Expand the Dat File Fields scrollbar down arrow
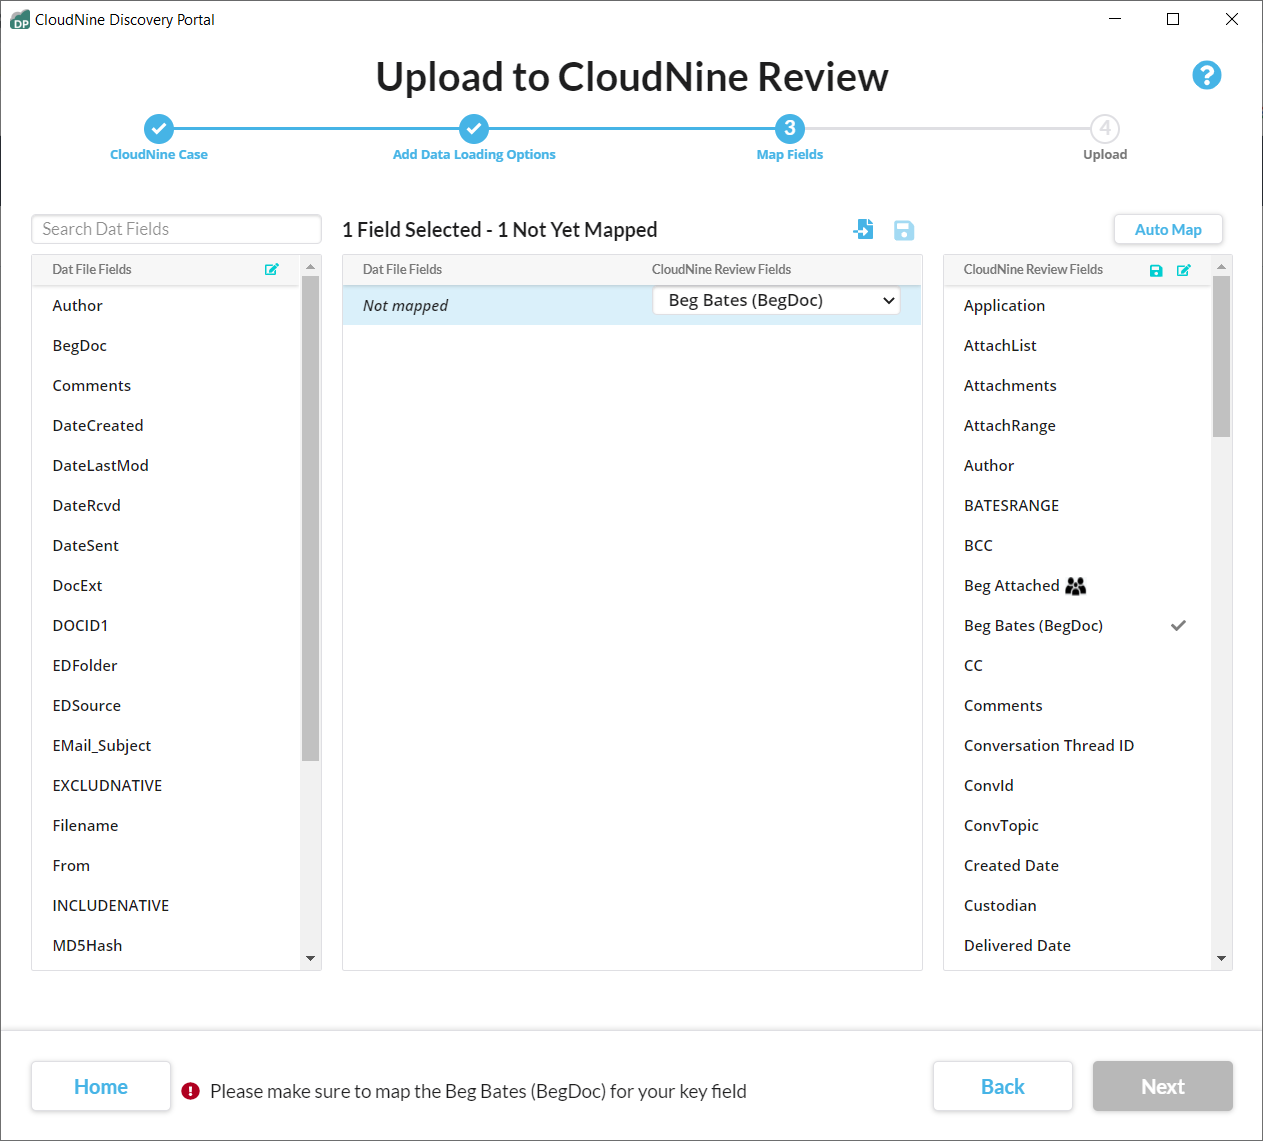Image resolution: width=1263 pixels, height=1141 pixels. coord(310,958)
